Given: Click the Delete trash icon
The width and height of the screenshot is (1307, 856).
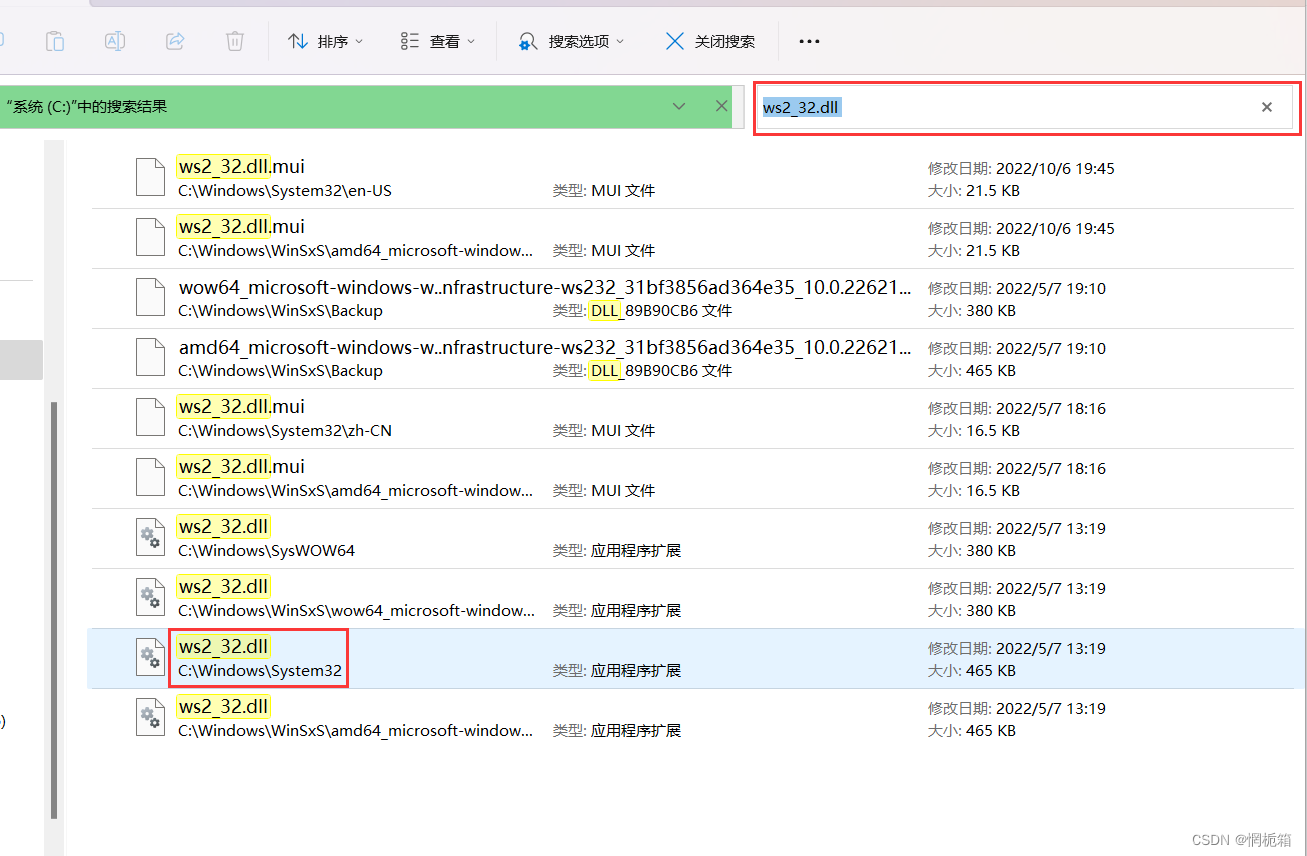Looking at the screenshot, I should 234,40.
